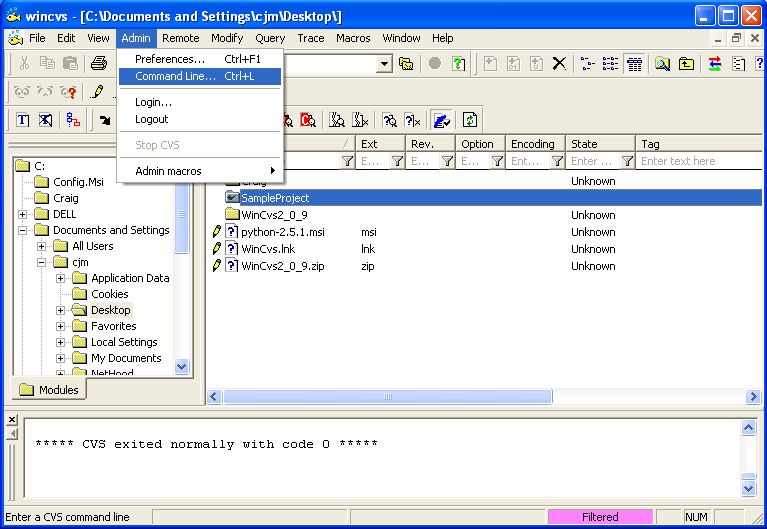Click the red C magnifier filter icon
The height and width of the screenshot is (529, 767).
click(x=308, y=120)
